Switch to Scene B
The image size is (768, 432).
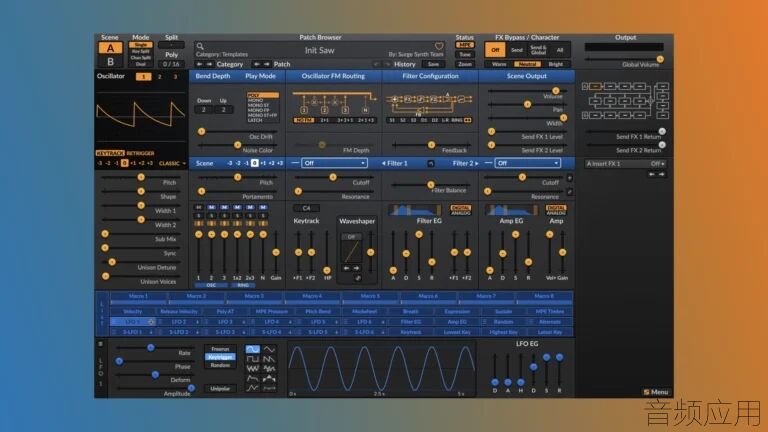pyautogui.click(x=110, y=62)
